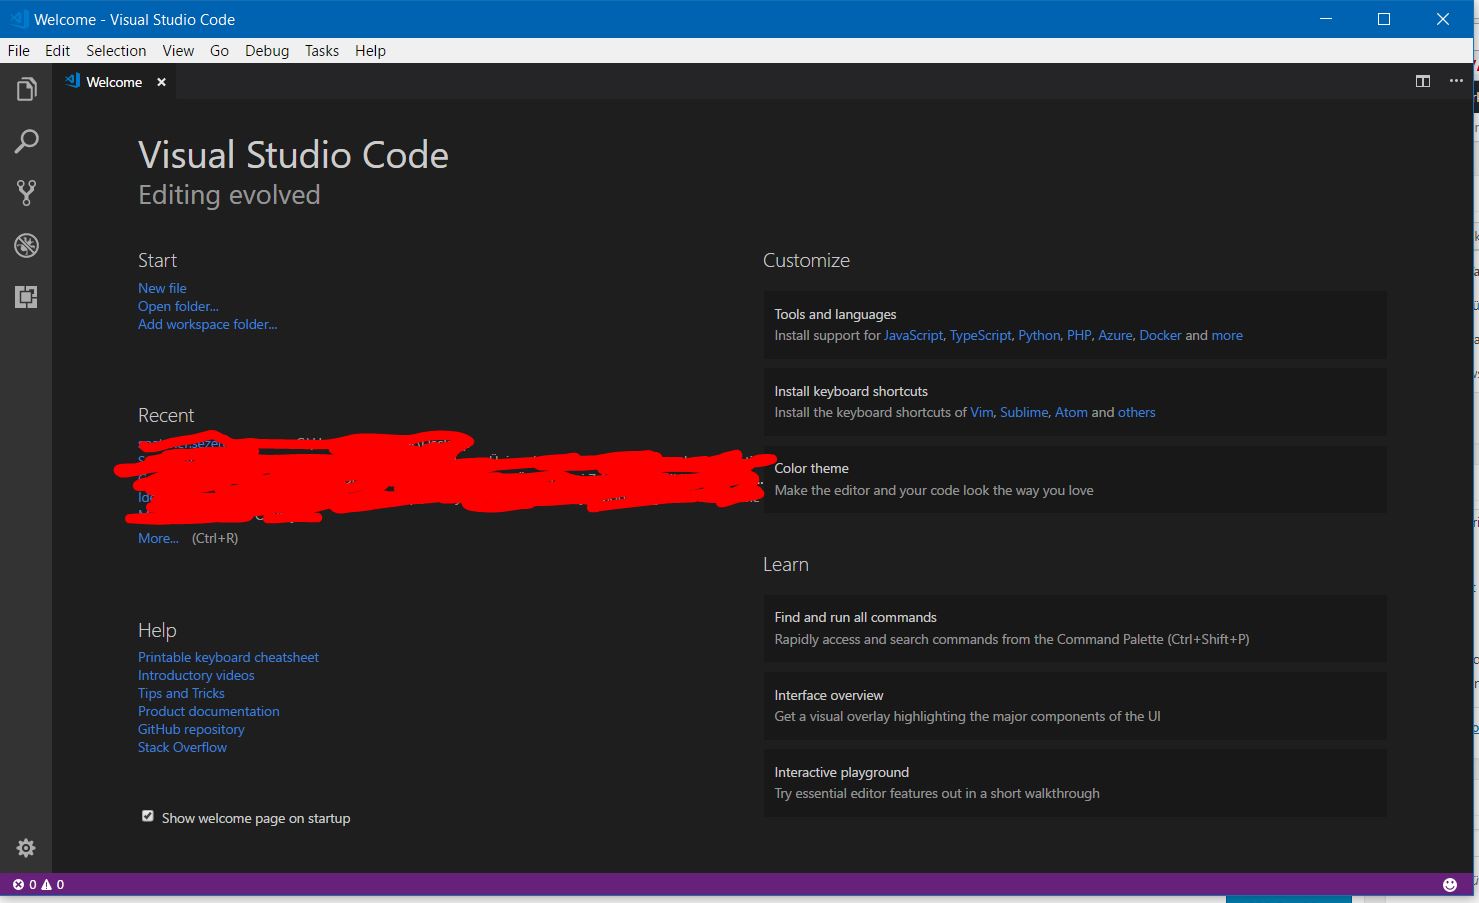Open the File menu

19,51
